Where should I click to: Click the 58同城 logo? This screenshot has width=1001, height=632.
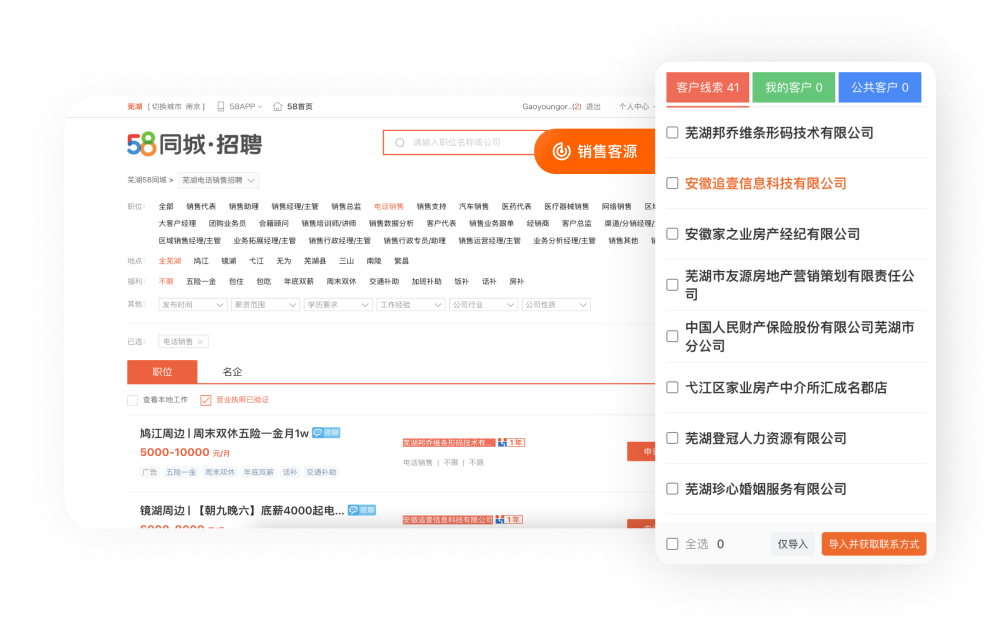(194, 145)
